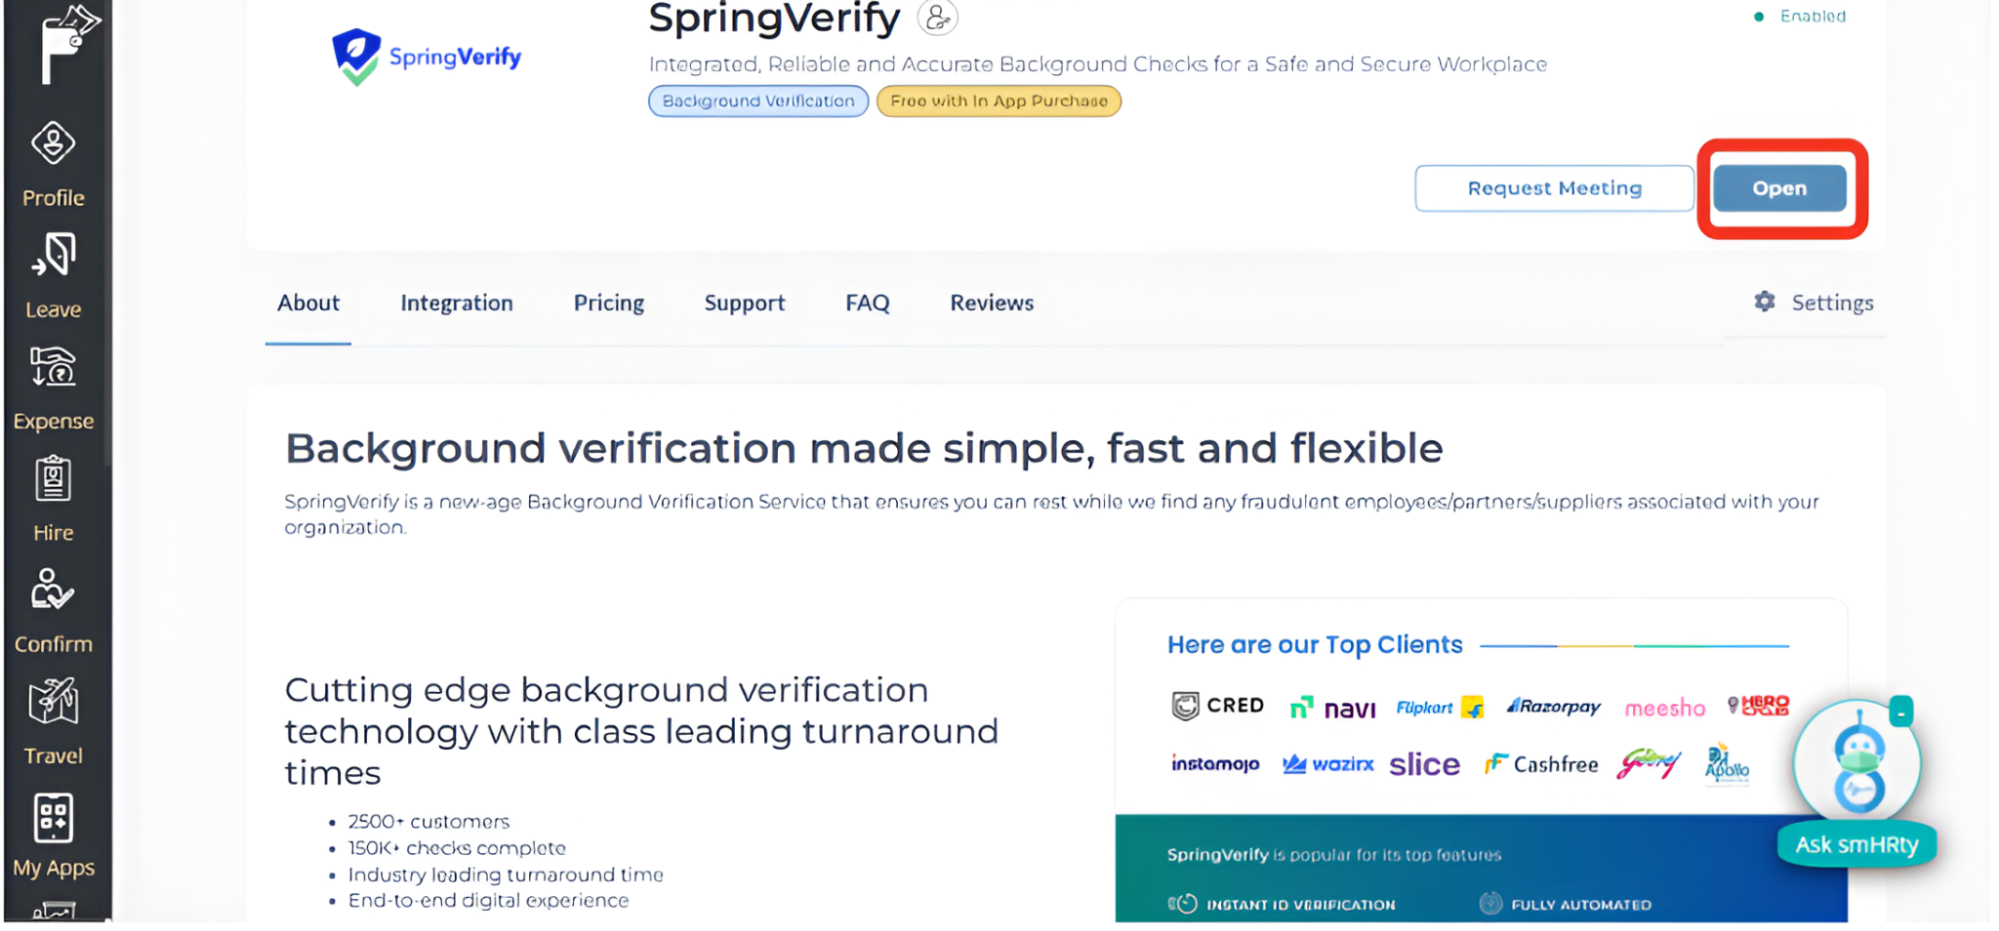The height and width of the screenshot is (931, 1999).
Task: Minimize the chatbot widget badge
Action: pos(1901,711)
